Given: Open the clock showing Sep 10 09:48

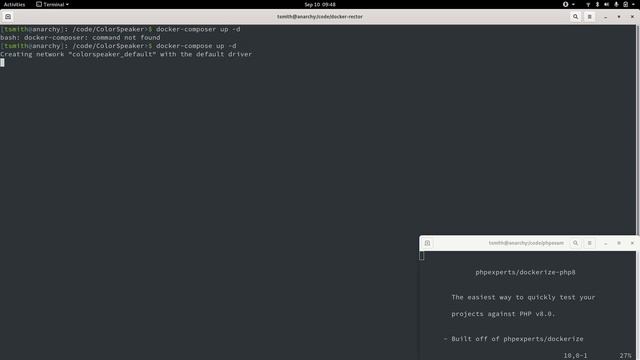Looking at the screenshot, I should tap(320, 4).
